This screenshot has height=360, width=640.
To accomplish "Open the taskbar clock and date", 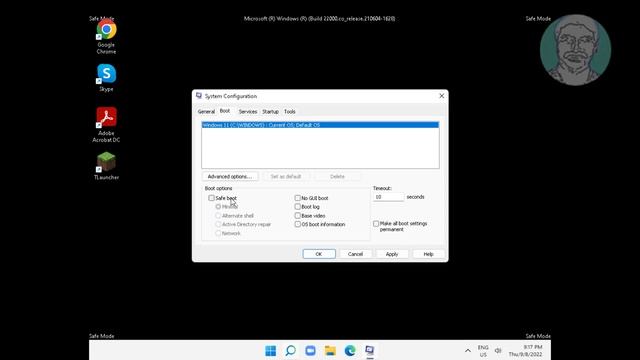I will coord(526,351).
